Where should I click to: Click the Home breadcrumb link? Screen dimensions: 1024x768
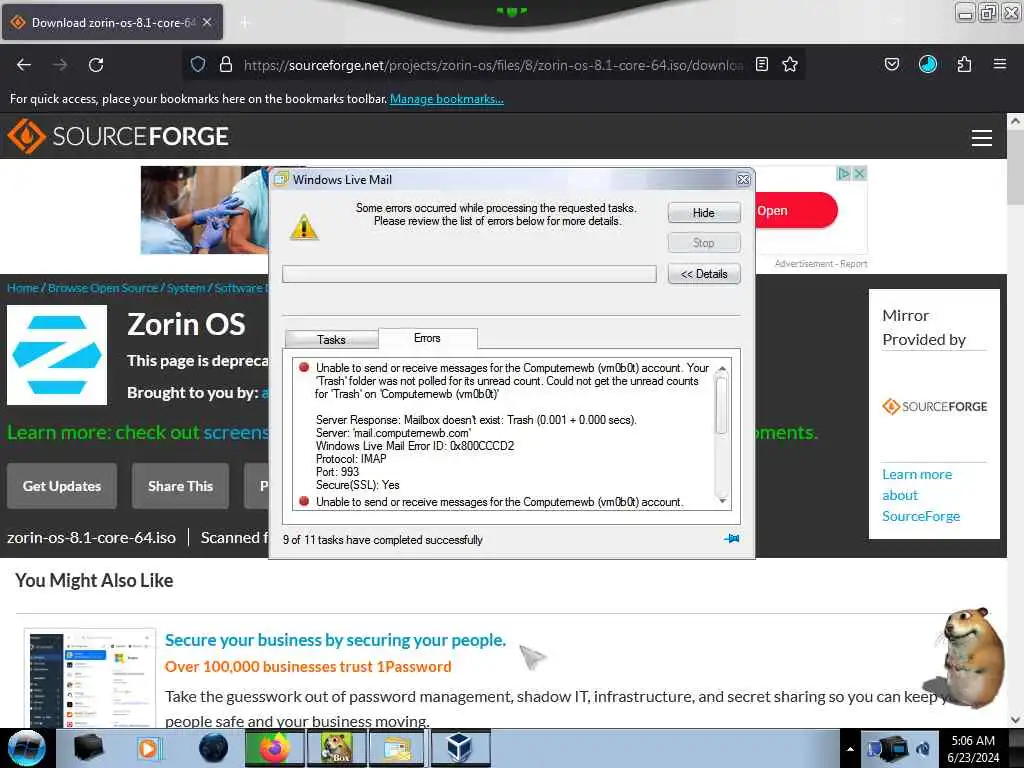click(23, 288)
